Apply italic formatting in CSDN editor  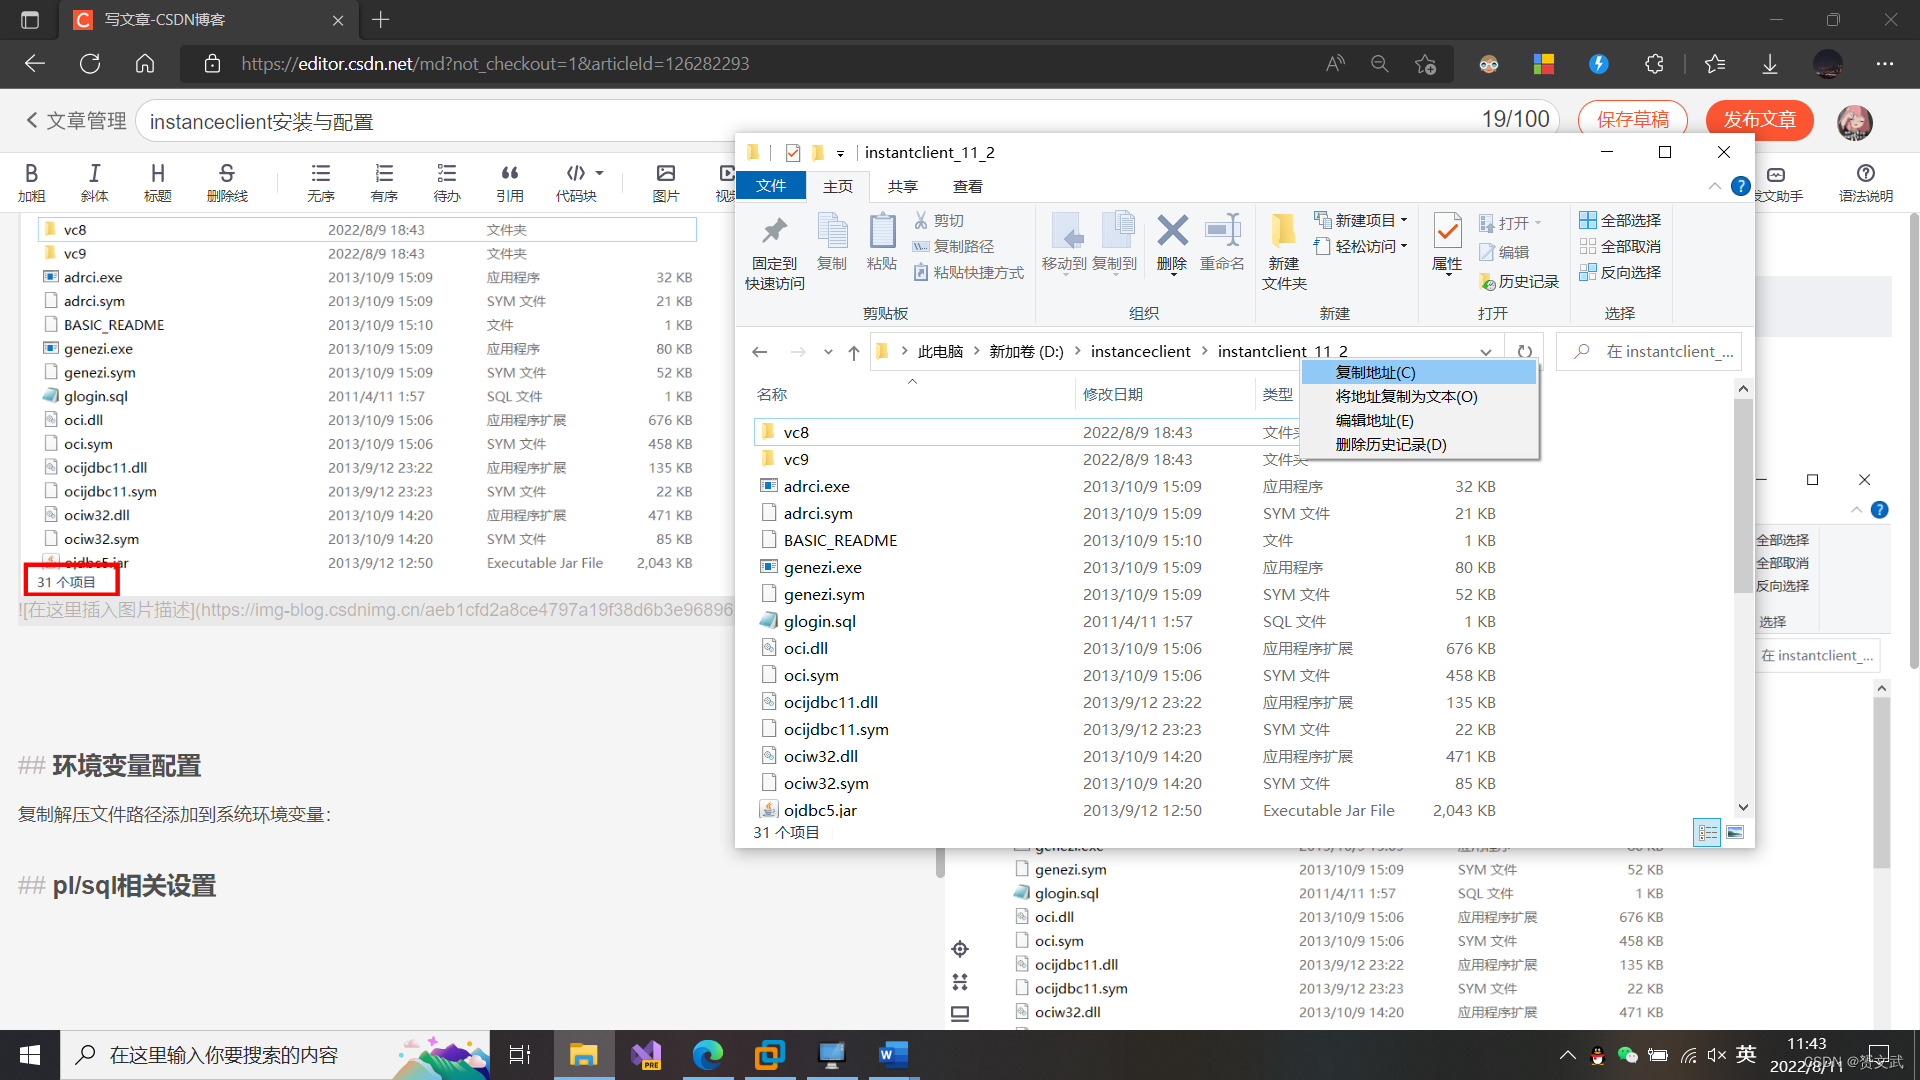pyautogui.click(x=94, y=182)
